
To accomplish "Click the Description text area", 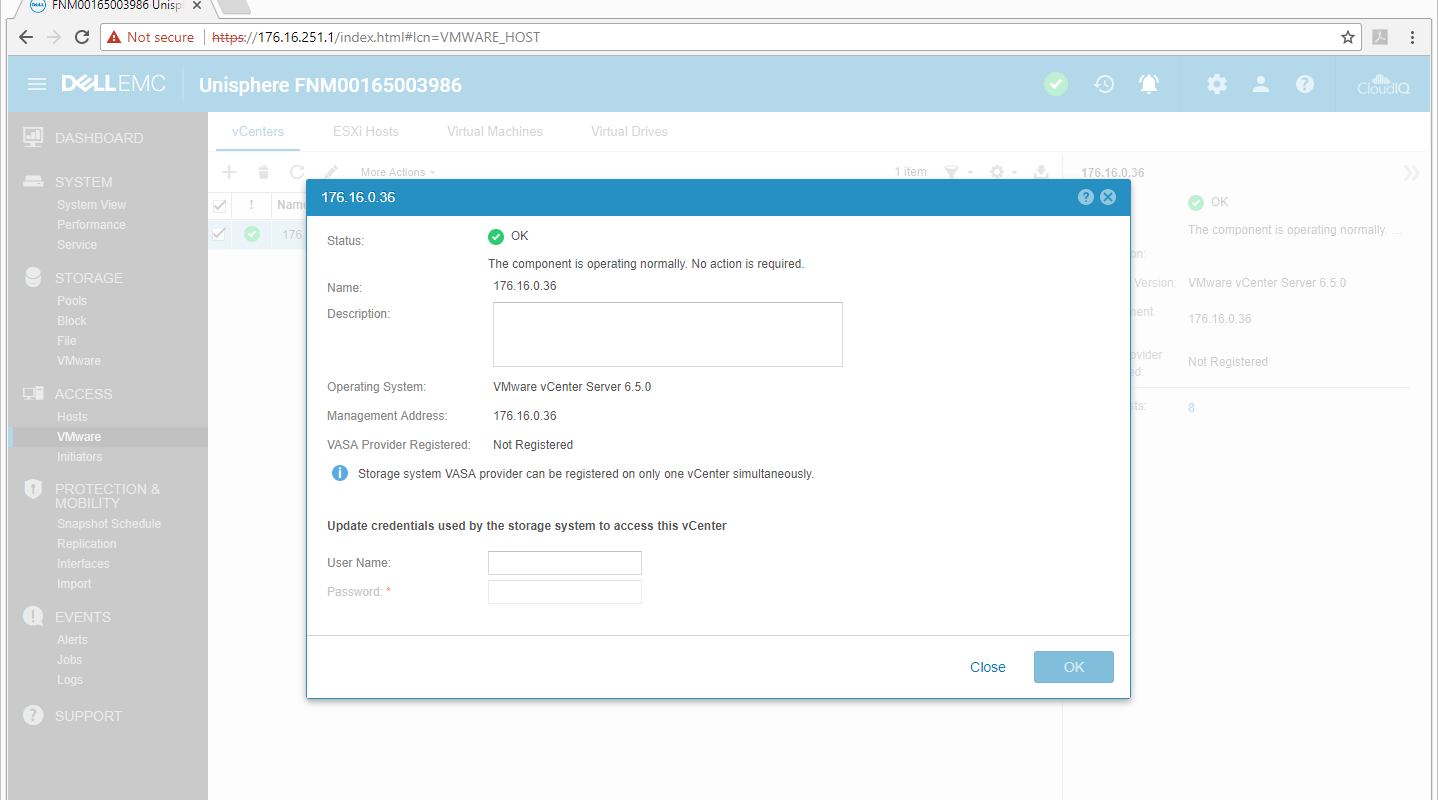I will pos(668,334).
